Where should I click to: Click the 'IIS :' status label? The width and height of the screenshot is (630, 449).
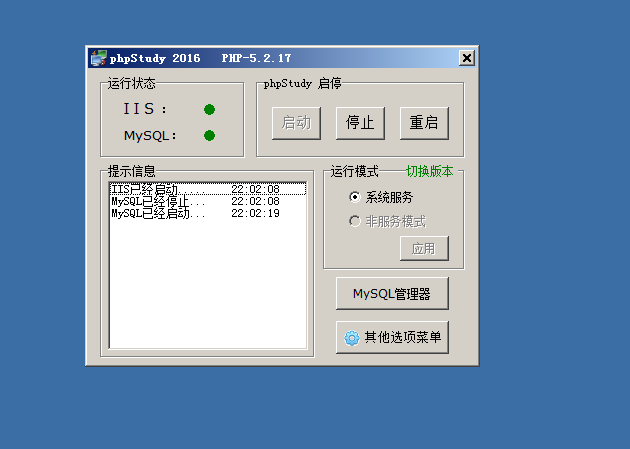(x=145, y=109)
